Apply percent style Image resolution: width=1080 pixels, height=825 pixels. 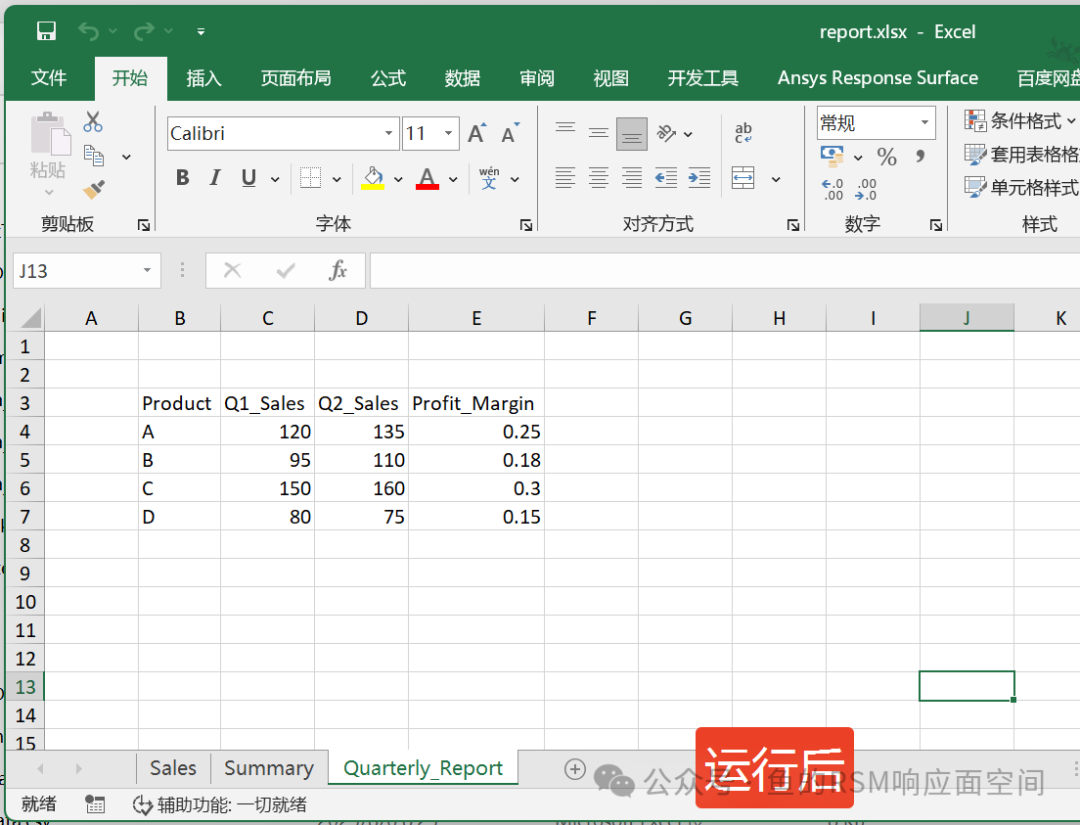pos(886,156)
